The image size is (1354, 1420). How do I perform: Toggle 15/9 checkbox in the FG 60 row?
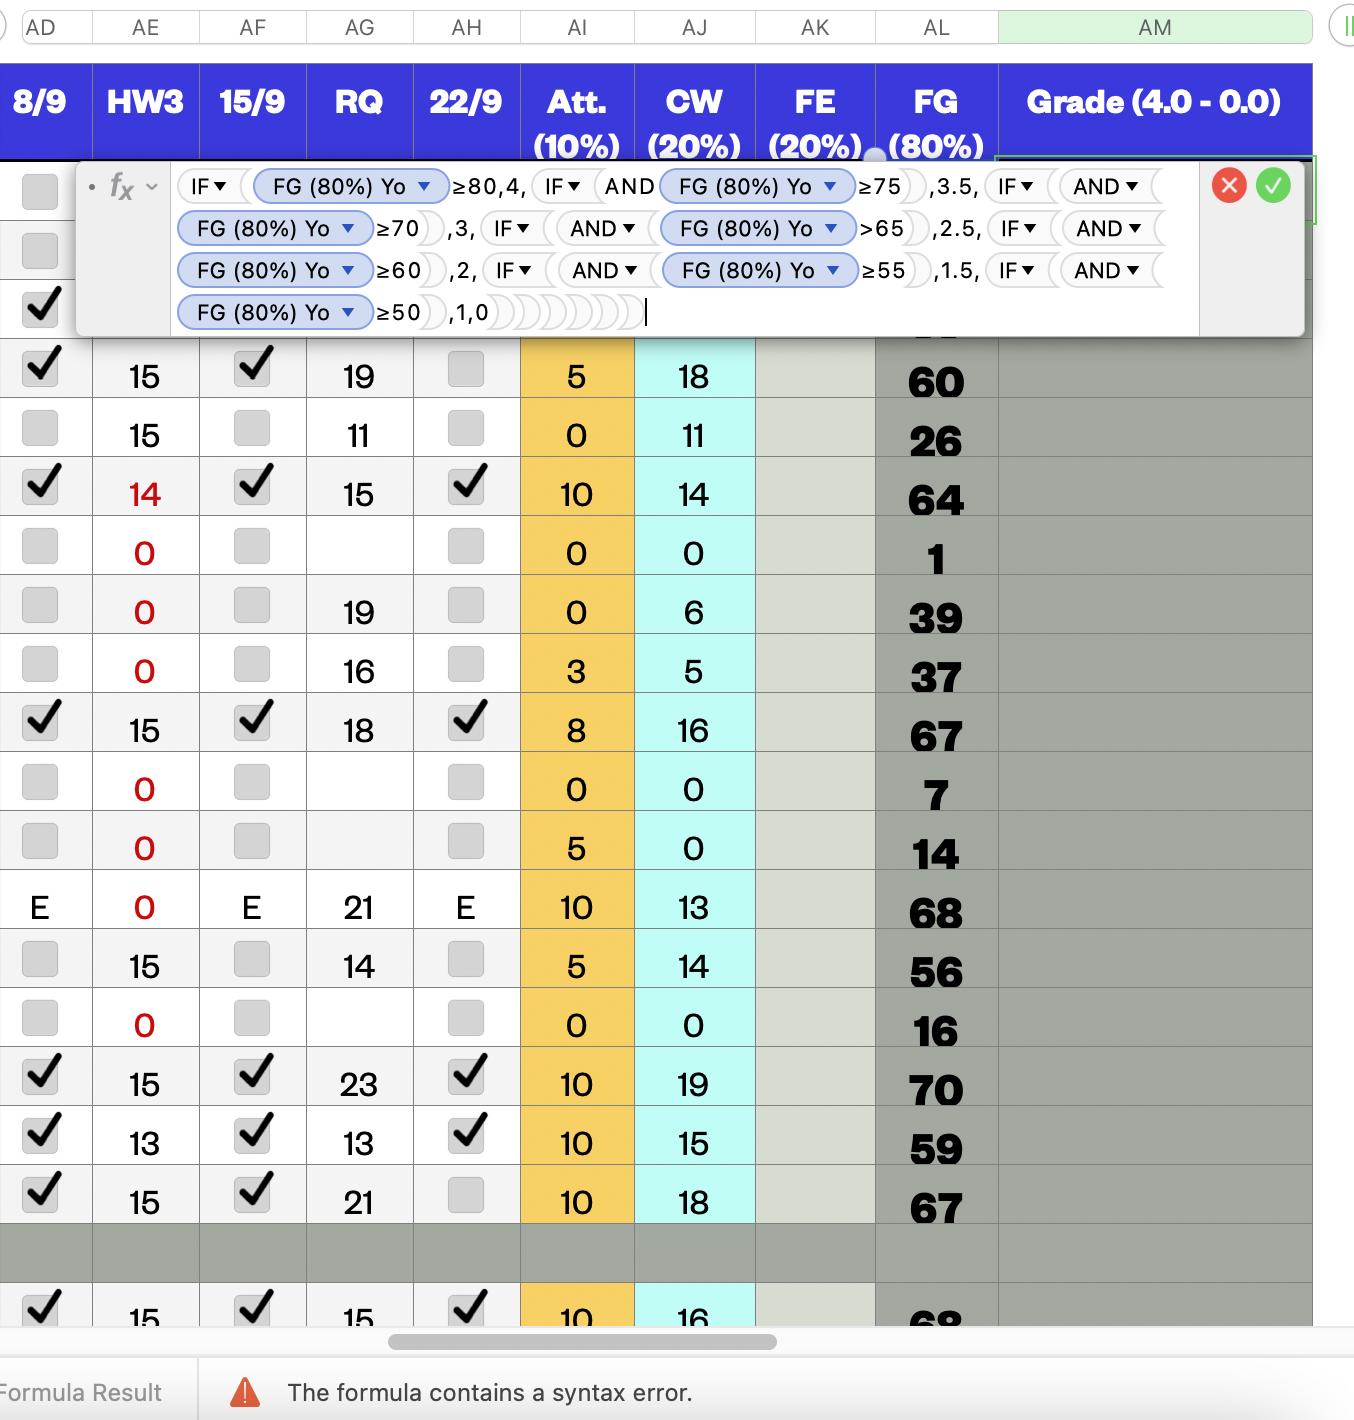tap(253, 367)
